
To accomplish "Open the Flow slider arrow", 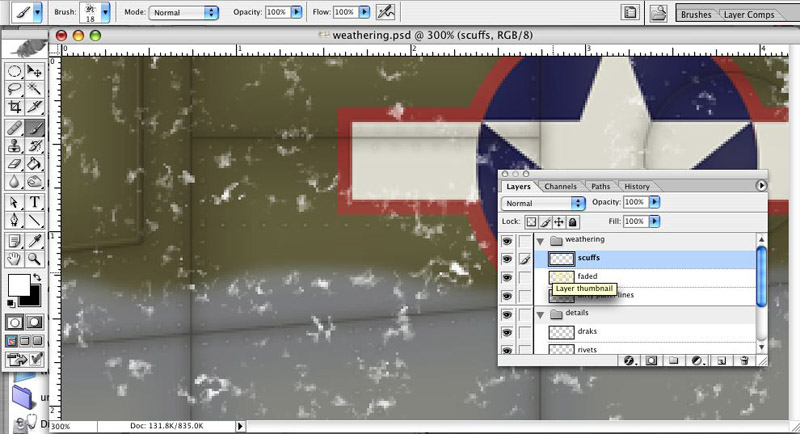I will (x=364, y=12).
